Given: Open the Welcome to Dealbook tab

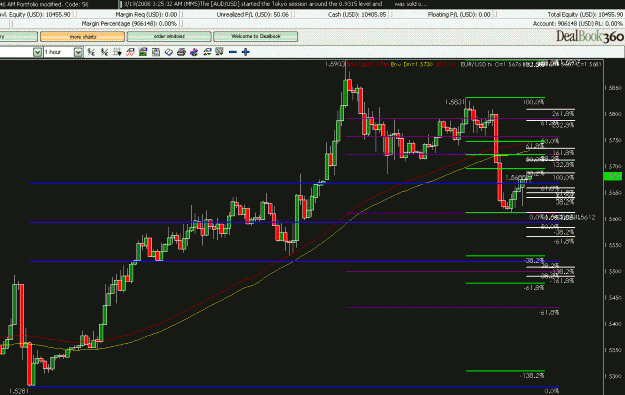Looking at the screenshot, I should [256, 37].
